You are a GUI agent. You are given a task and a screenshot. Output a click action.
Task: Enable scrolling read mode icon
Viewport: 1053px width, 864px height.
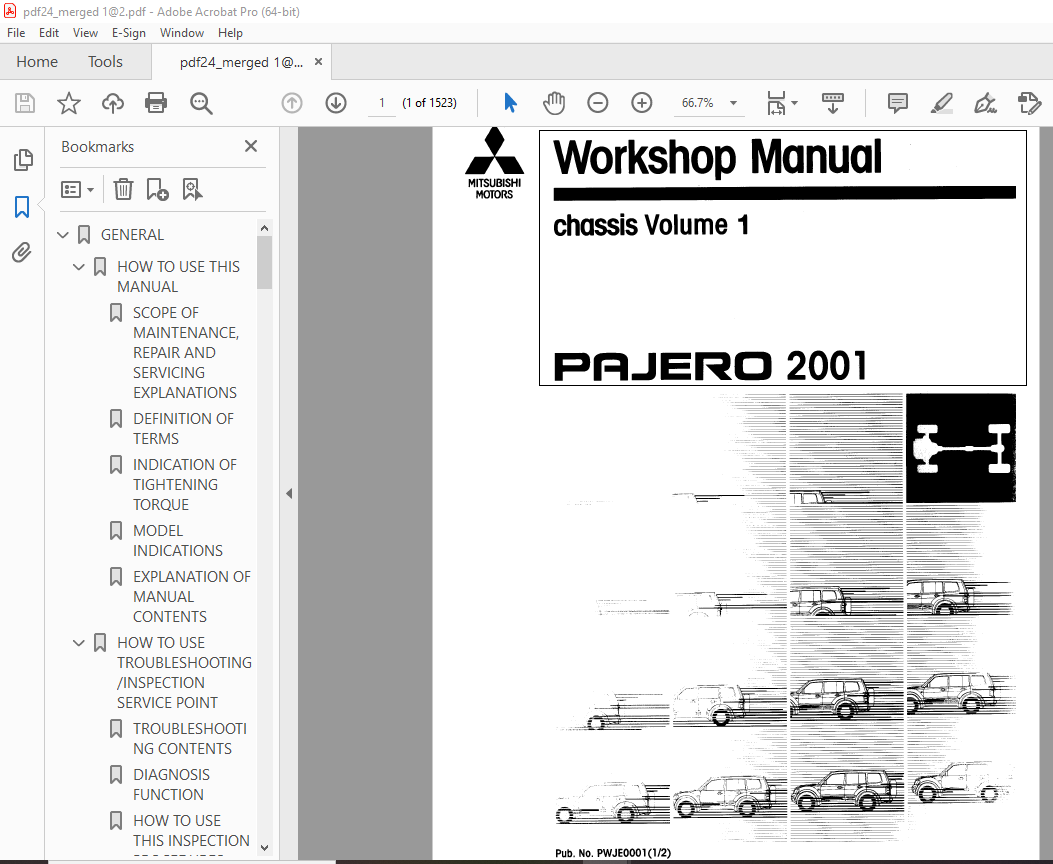(x=833, y=103)
